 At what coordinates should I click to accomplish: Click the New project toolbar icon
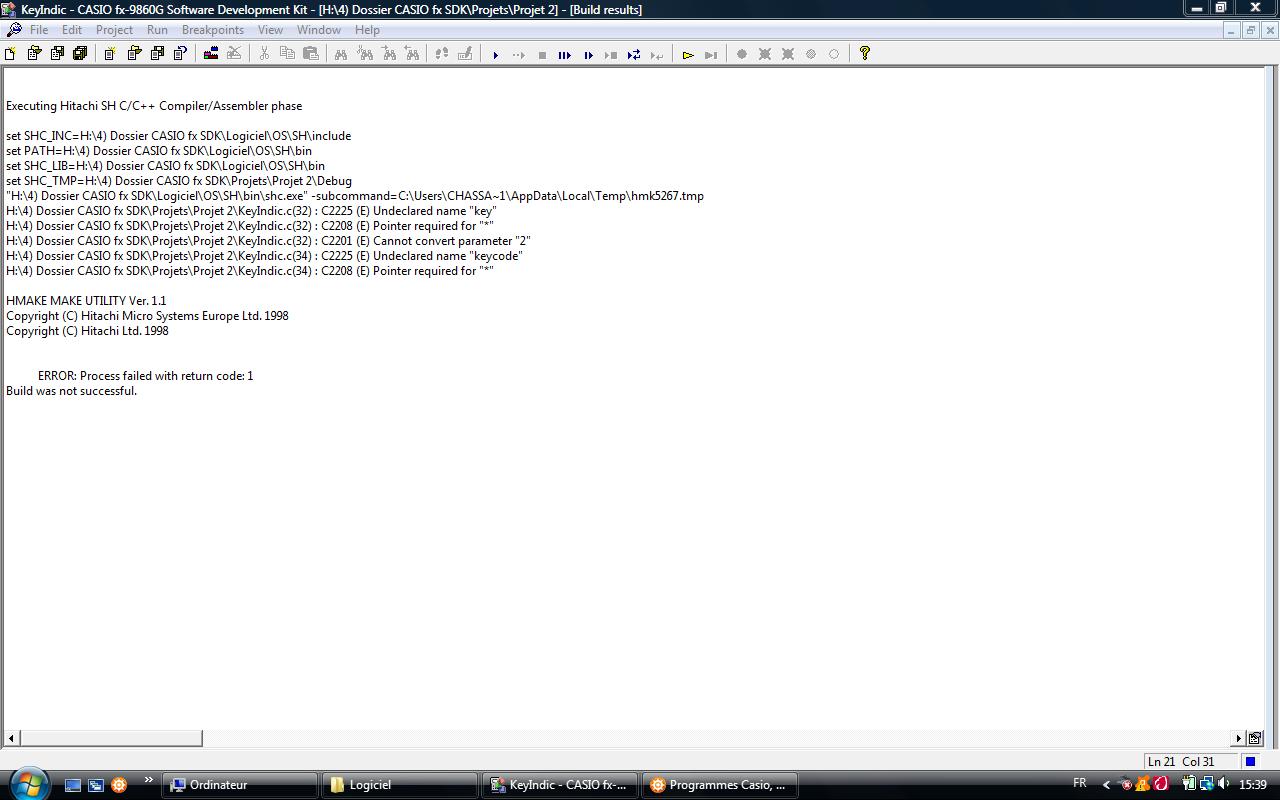pos(11,54)
